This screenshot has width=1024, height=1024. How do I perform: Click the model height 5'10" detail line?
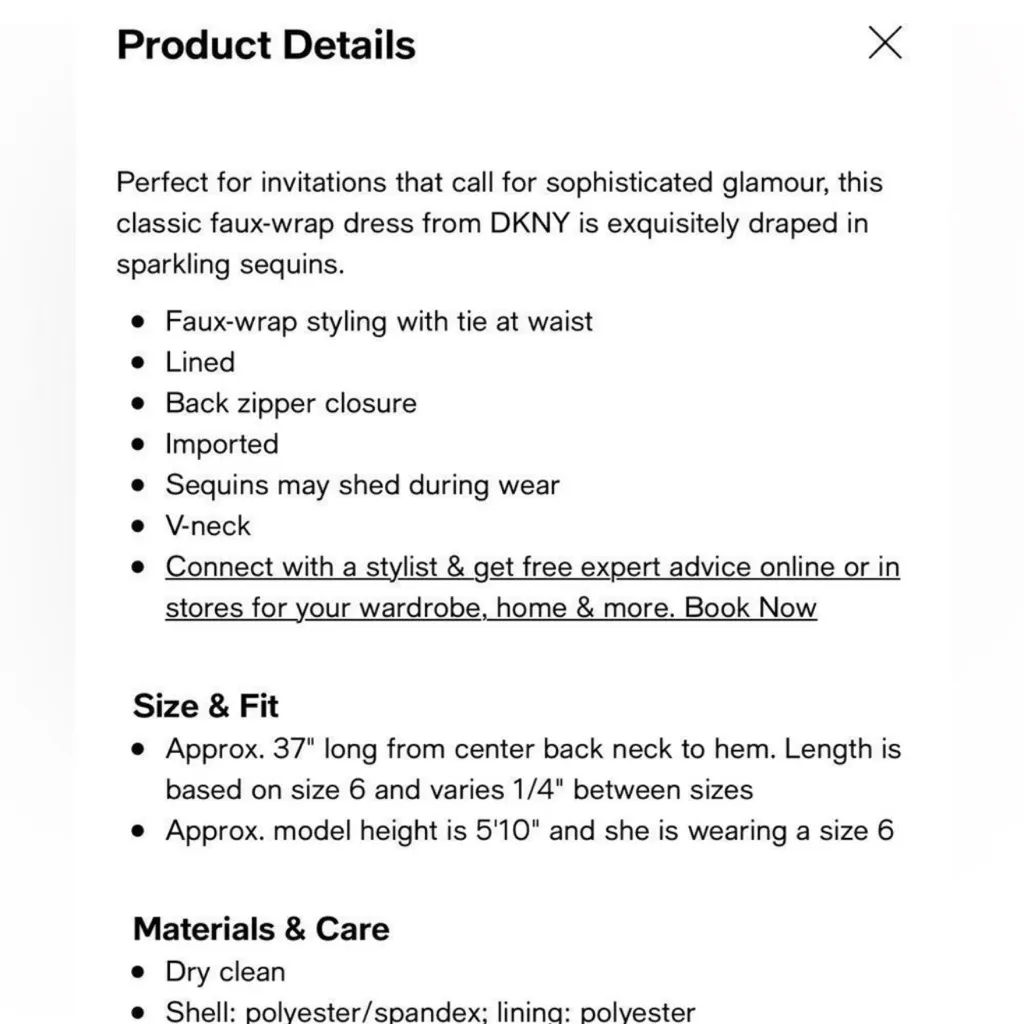[529, 831]
